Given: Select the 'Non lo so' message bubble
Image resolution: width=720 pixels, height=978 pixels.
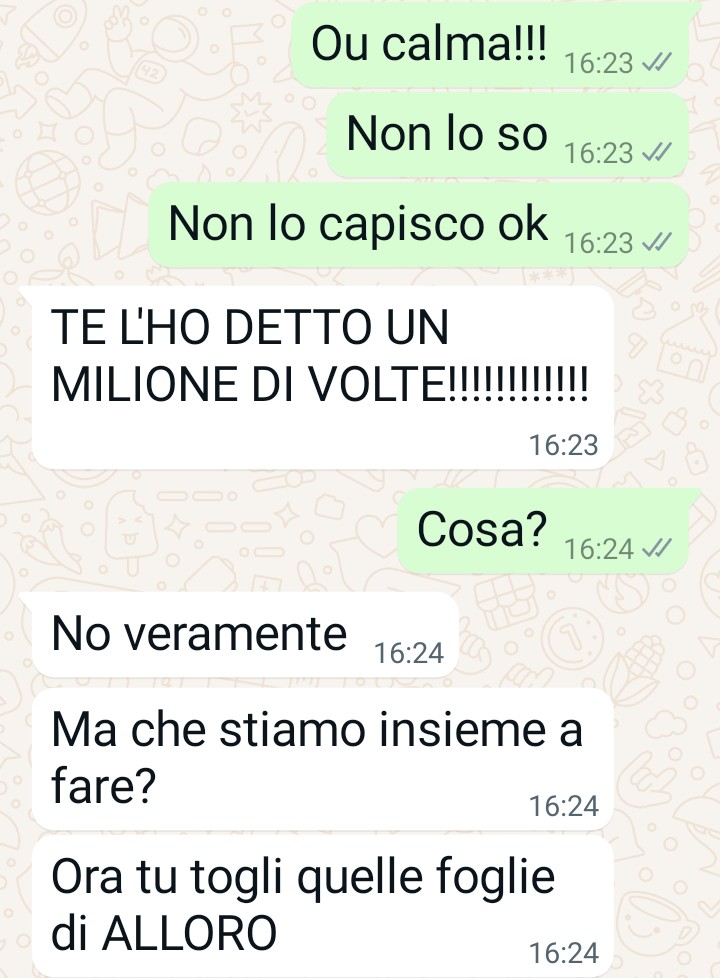Looking at the screenshot, I should (x=508, y=135).
